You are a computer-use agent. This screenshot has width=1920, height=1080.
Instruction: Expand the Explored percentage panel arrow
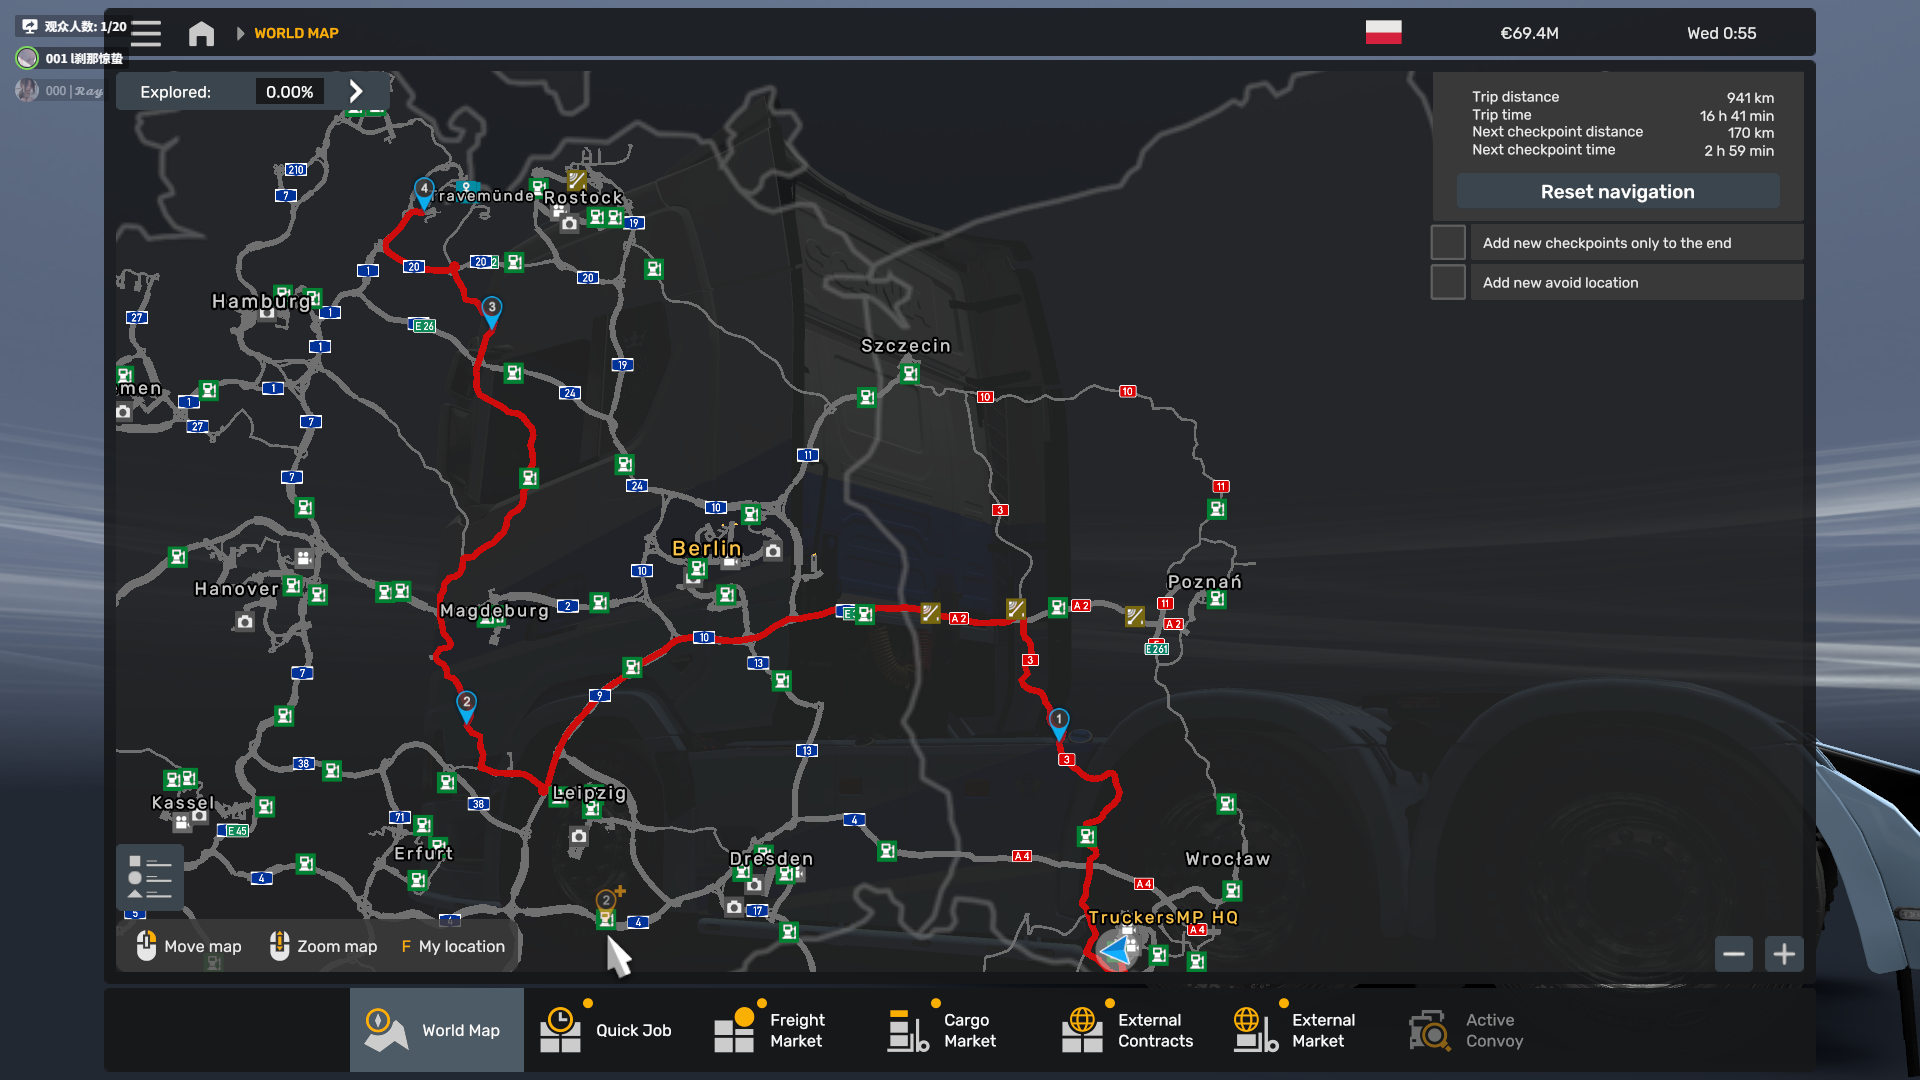[356, 91]
